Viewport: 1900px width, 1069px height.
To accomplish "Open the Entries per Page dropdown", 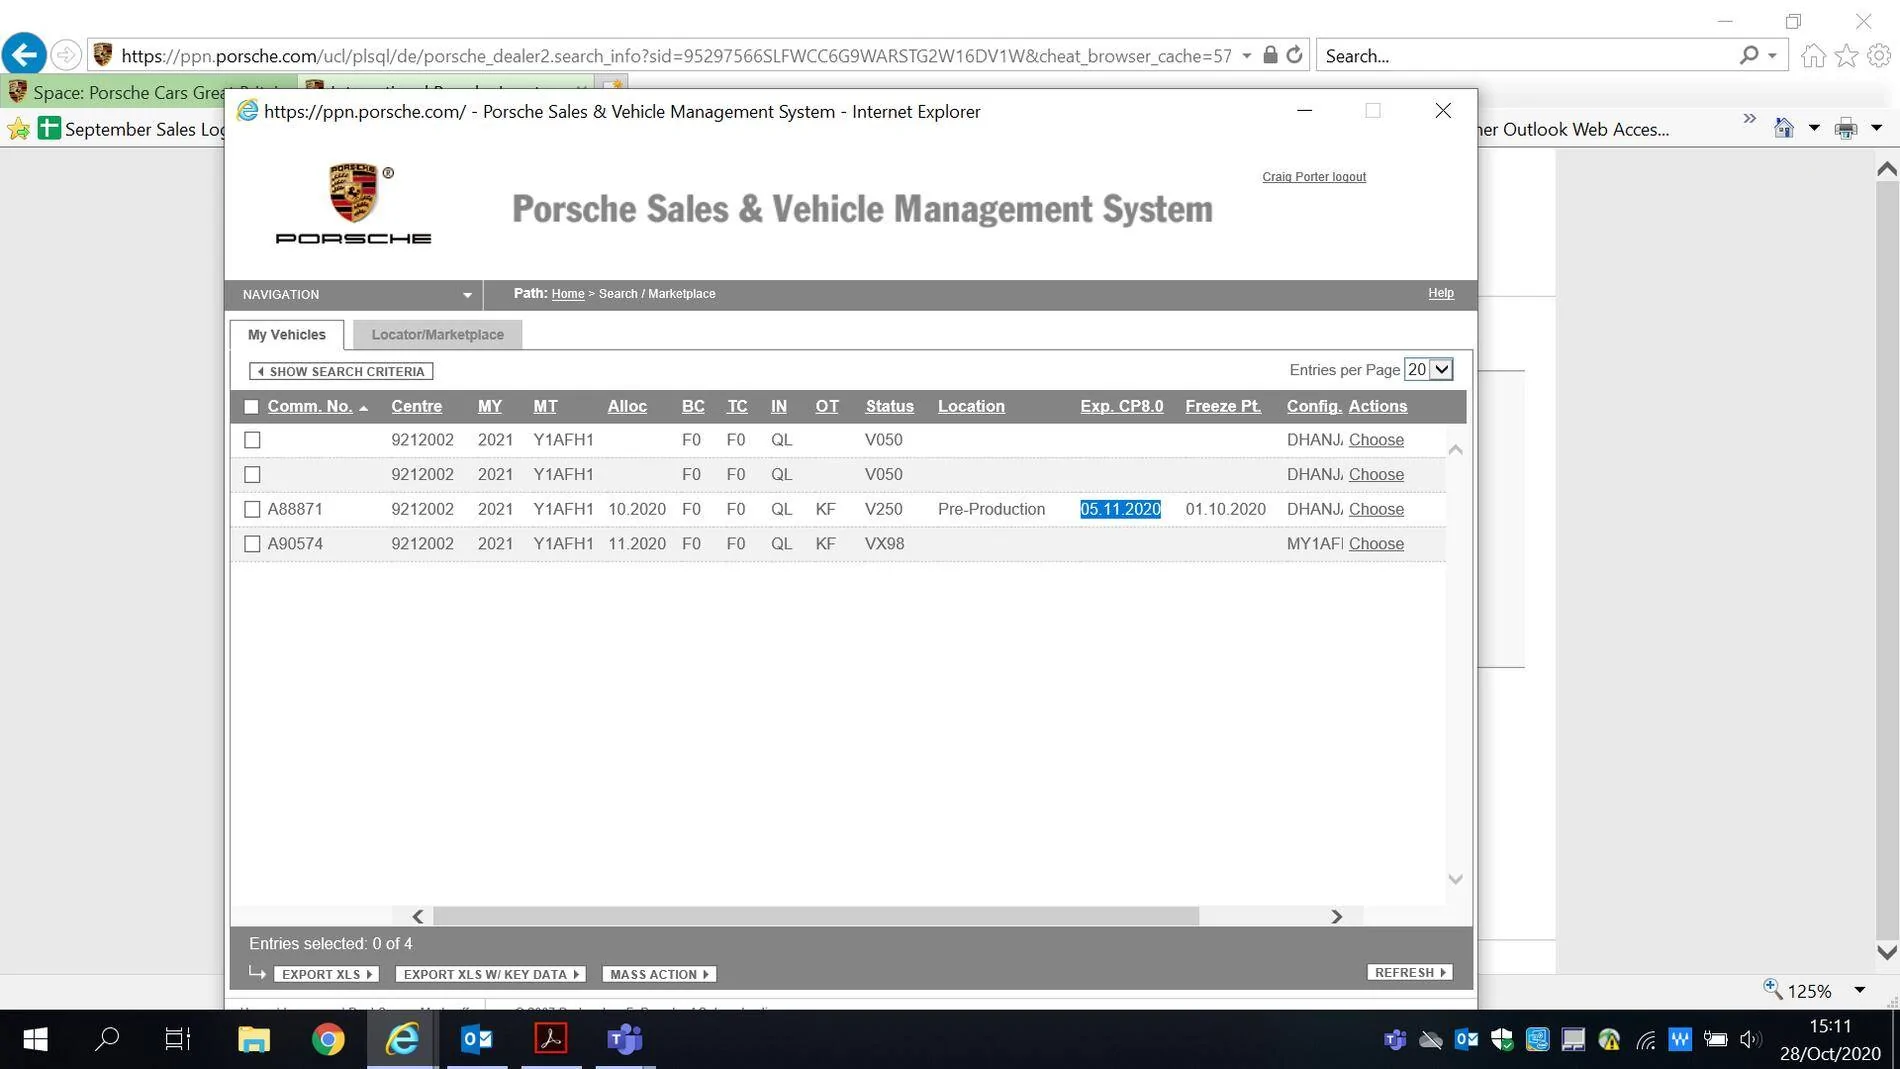I will point(1428,370).
